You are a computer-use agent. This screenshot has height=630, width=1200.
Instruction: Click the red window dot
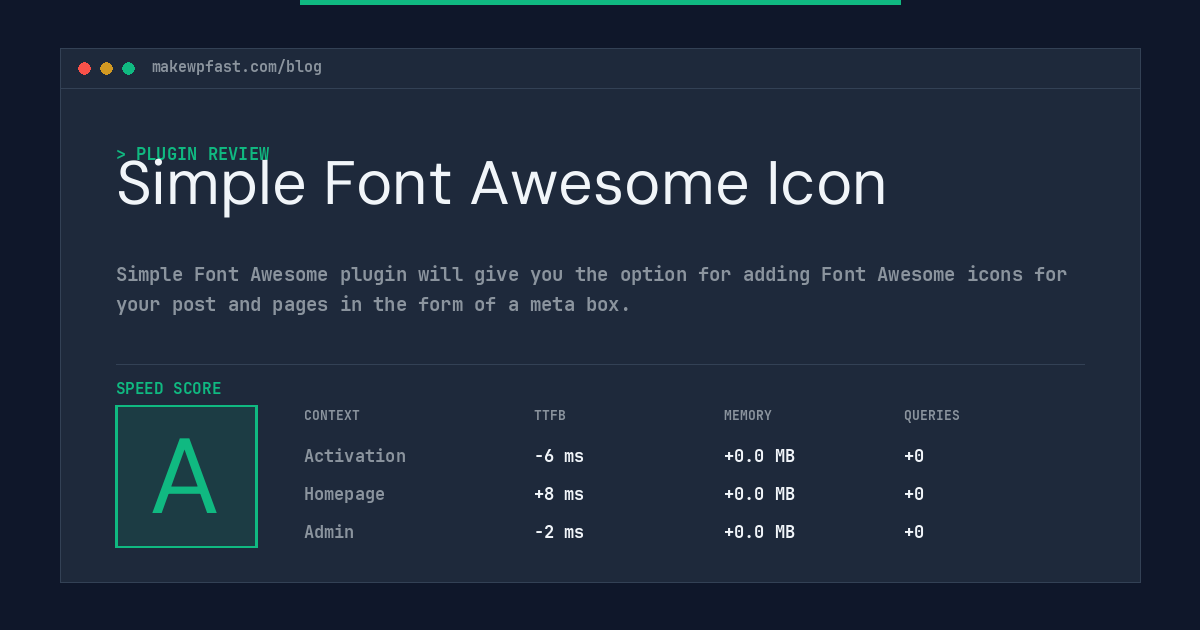tap(84, 68)
